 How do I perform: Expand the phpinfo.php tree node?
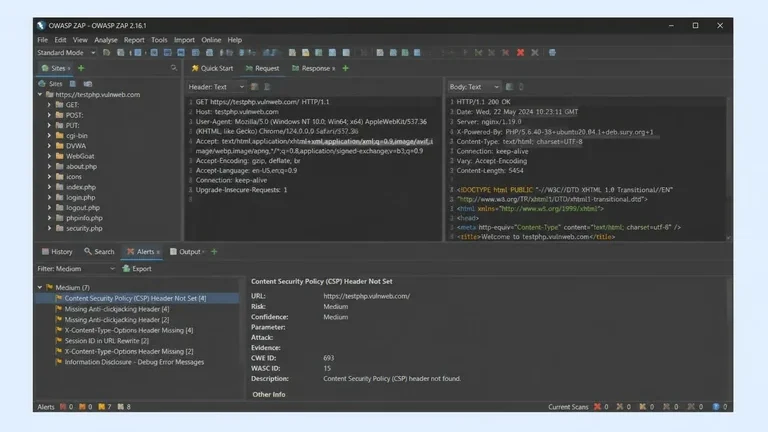coord(49,218)
